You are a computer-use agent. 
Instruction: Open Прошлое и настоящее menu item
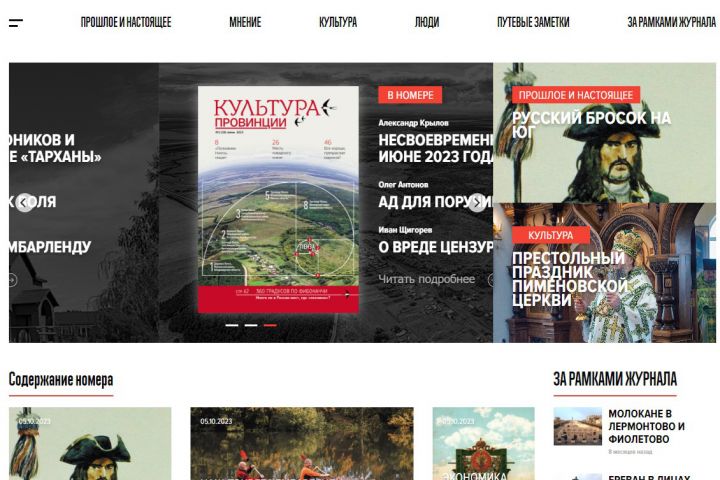pyautogui.click(x=126, y=22)
